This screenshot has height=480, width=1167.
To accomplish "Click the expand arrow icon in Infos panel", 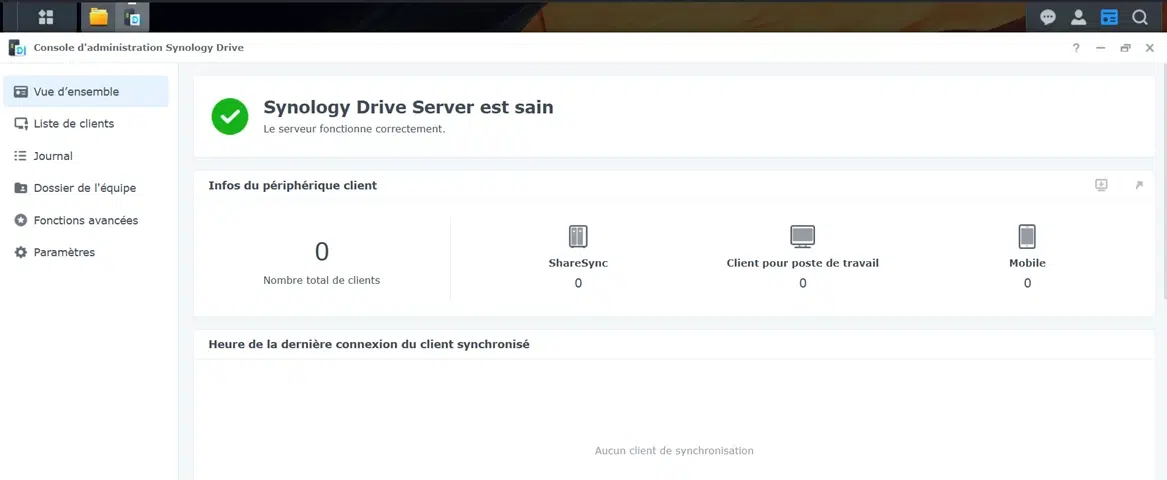I will (x=1139, y=185).
